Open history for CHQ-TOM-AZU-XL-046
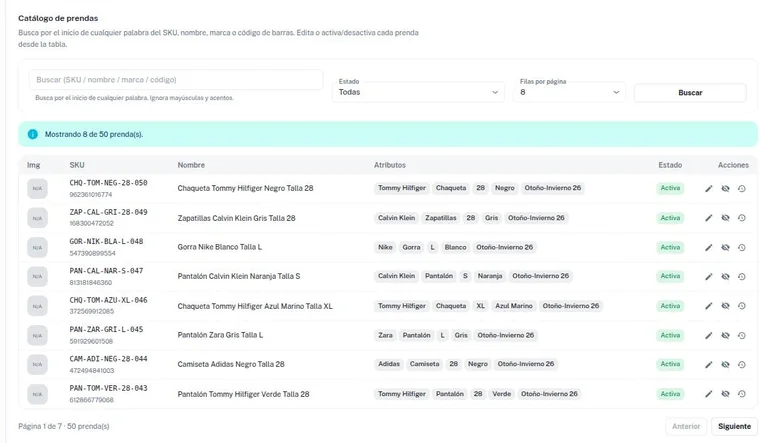This screenshot has height=443, width=760. click(742, 306)
